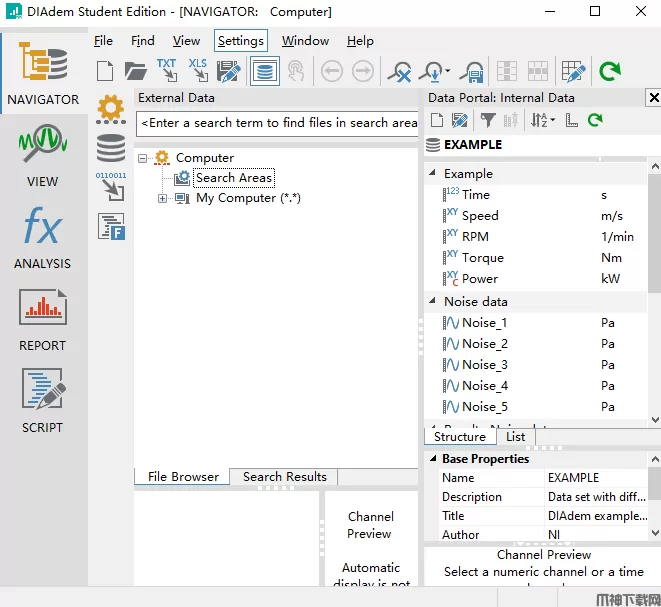Open the SCRIPT panel
Screen dimensions: 661x607
click(43, 402)
